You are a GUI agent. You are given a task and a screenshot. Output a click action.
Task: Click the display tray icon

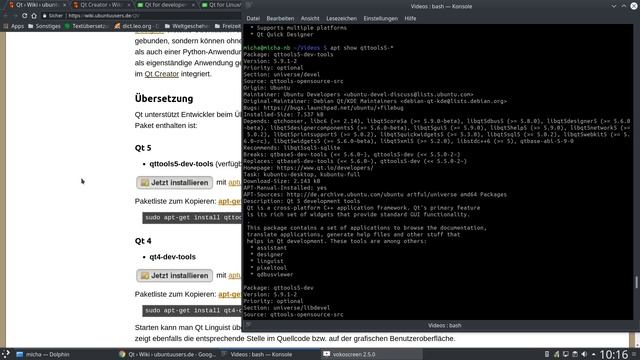pyautogui.click(x=566, y=354)
